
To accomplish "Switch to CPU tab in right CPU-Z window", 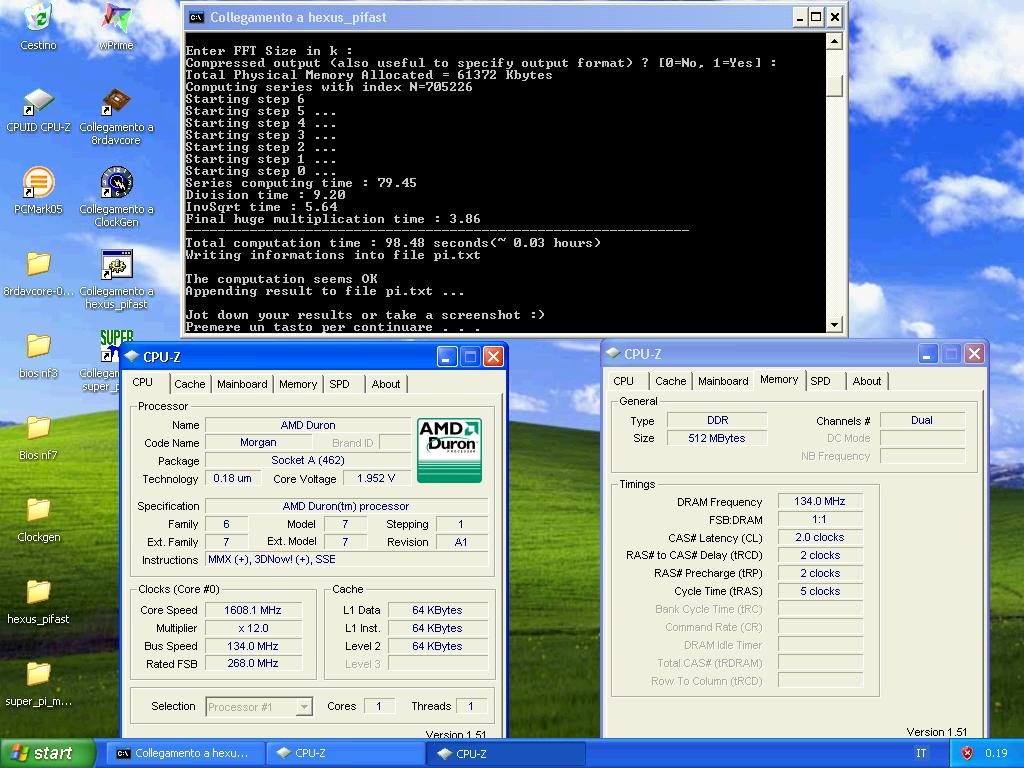I will pyautogui.click(x=624, y=381).
